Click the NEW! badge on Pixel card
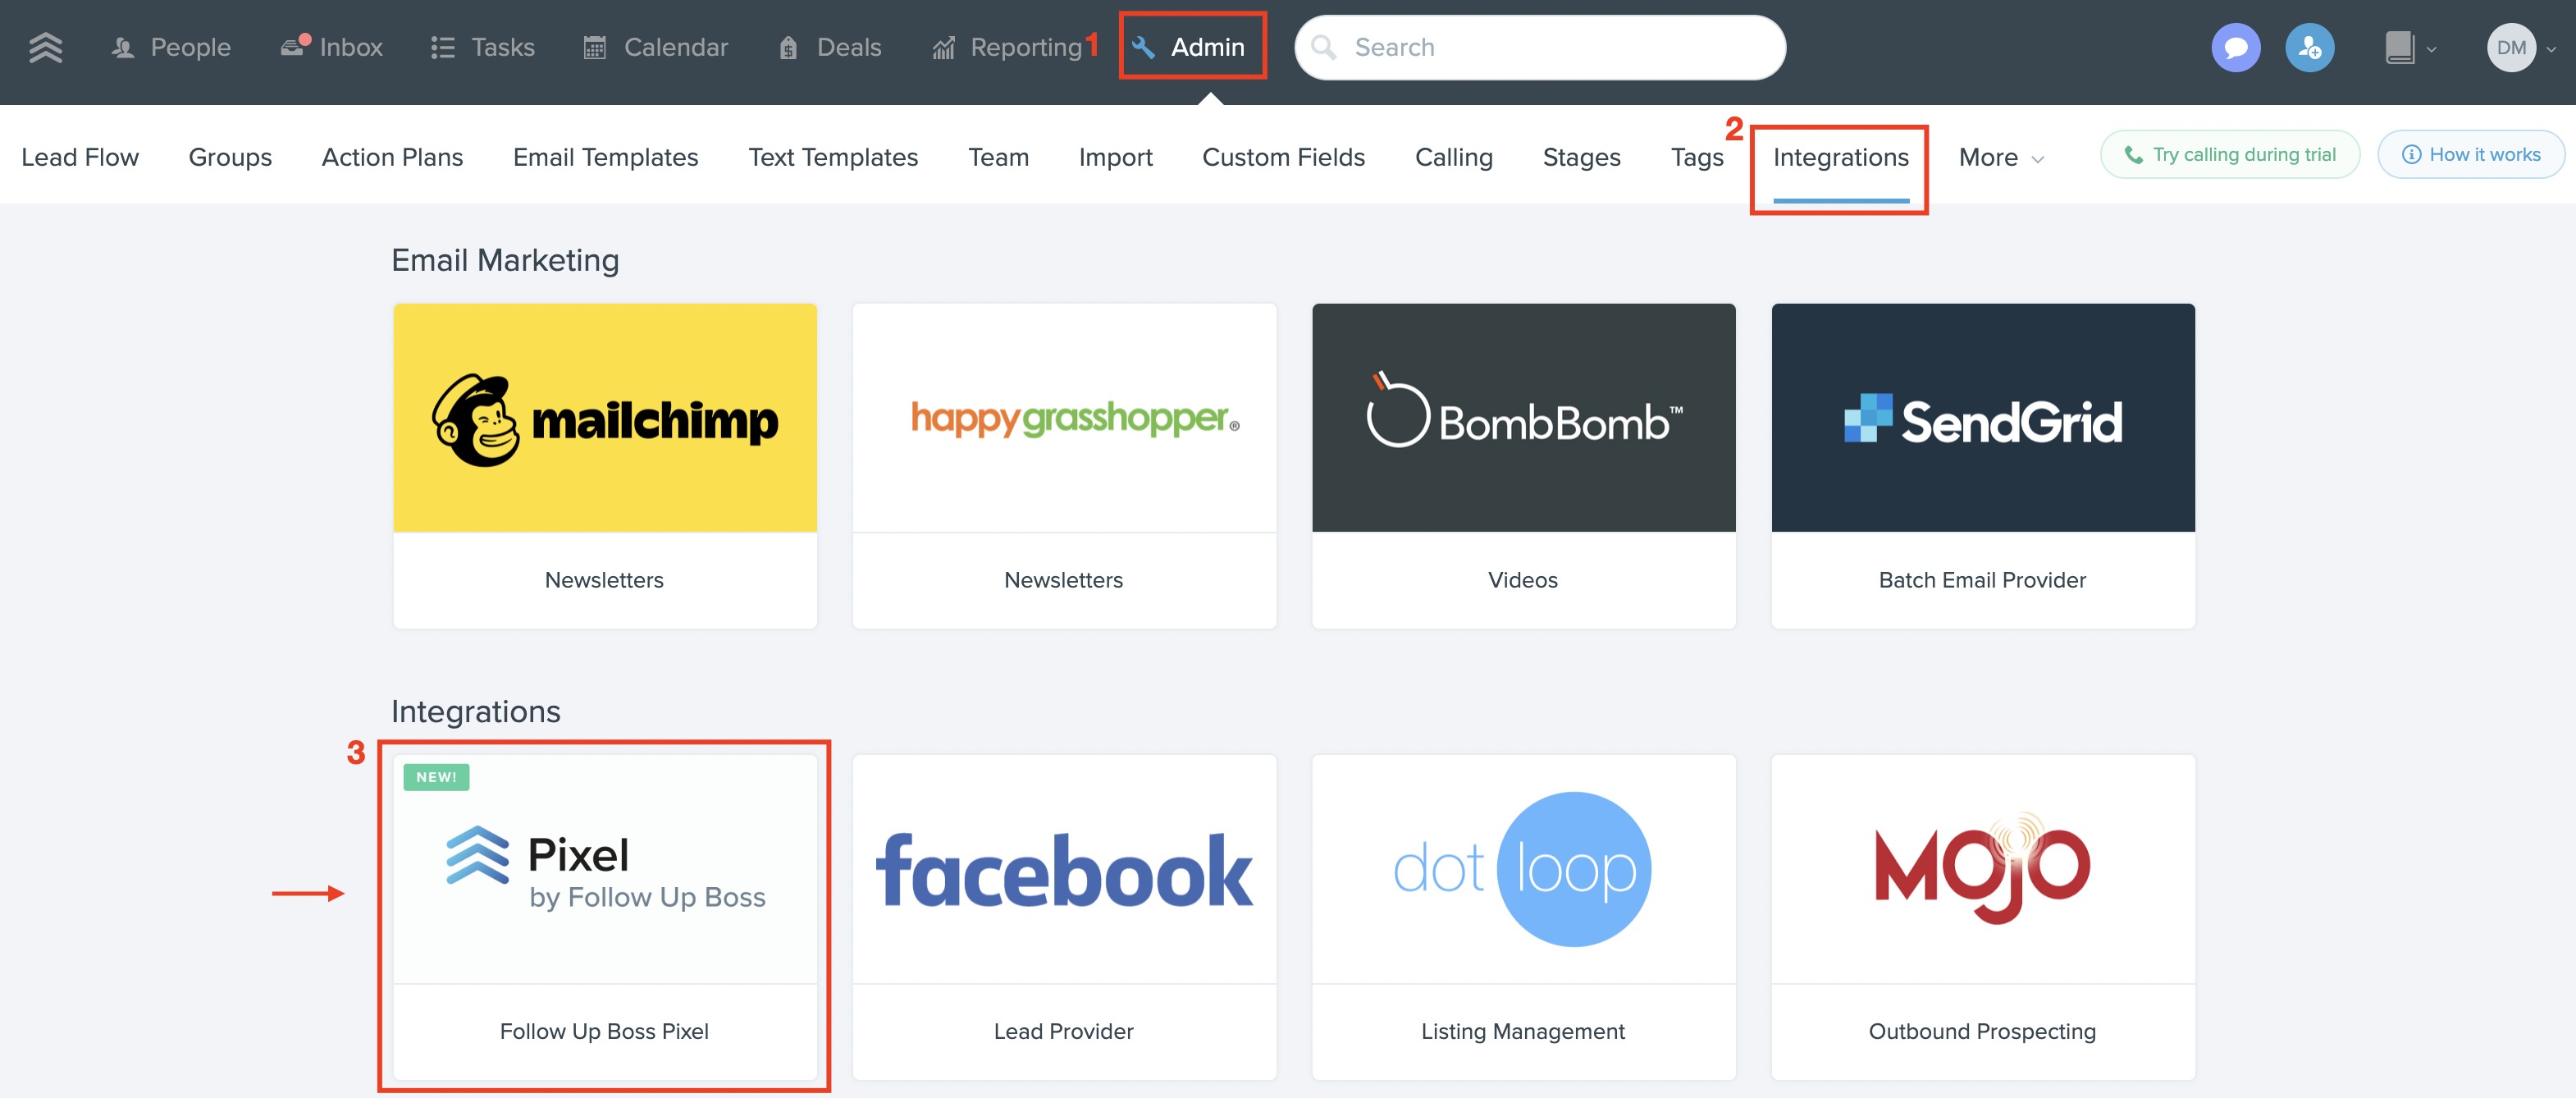 point(436,777)
